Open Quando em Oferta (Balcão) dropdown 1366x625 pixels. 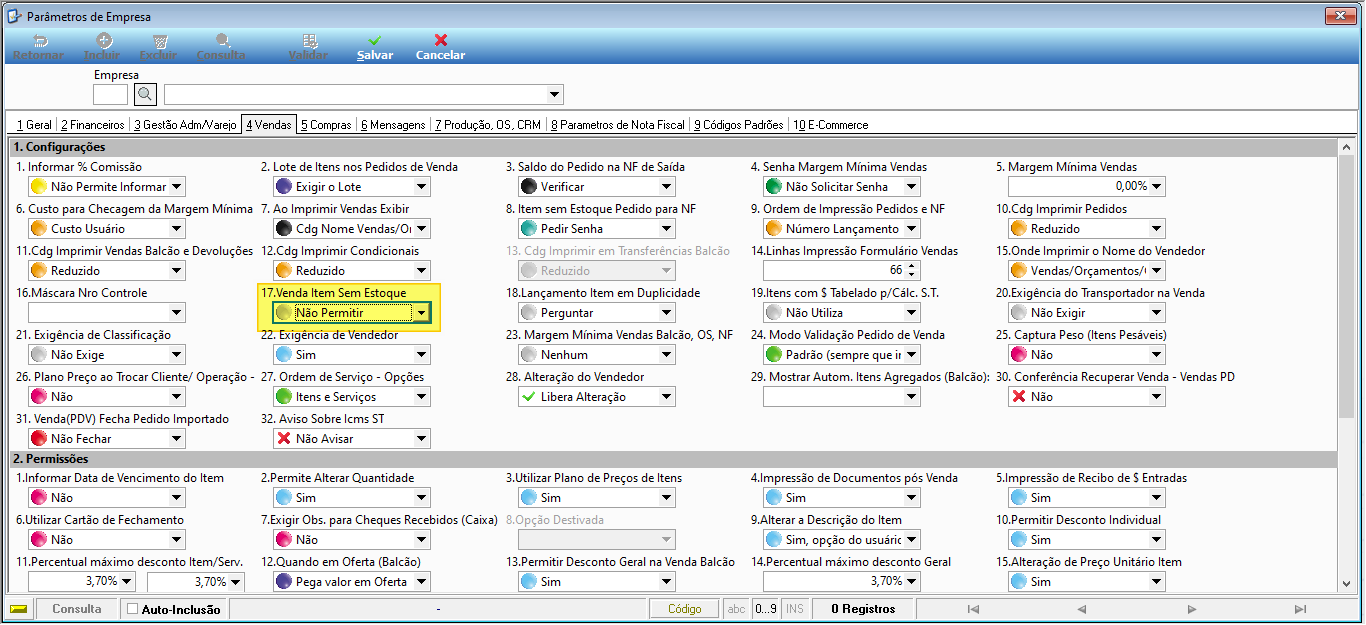[421, 582]
